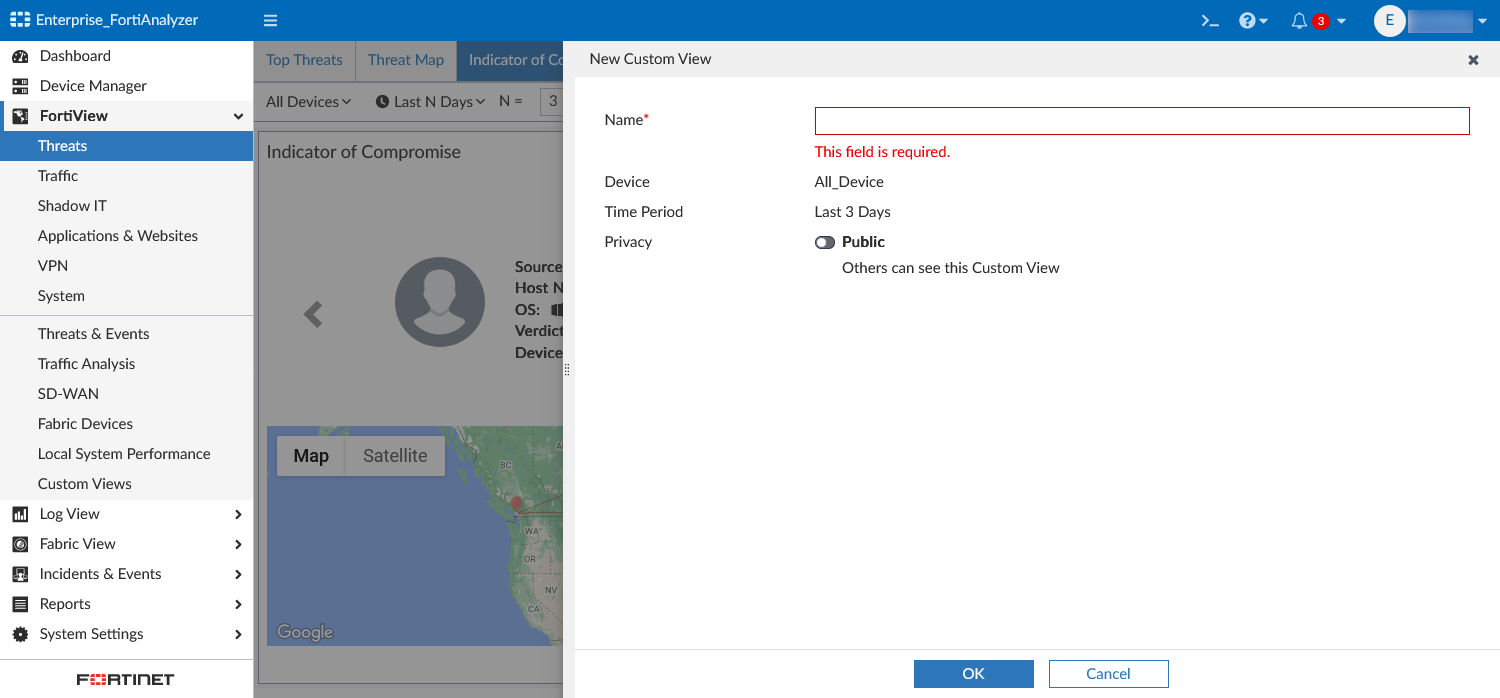Click the System Settings gear icon
1500x698 pixels.
pyautogui.click(x=20, y=634)
